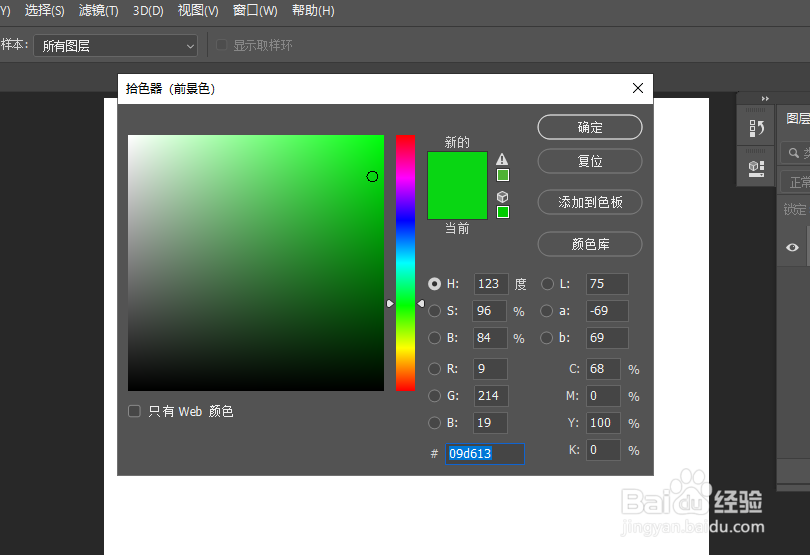Image resolution: width=810 pixels, height=555 pixels.
Task: Click inside the saturation-brightness color field
Action: tap(256, 263)
